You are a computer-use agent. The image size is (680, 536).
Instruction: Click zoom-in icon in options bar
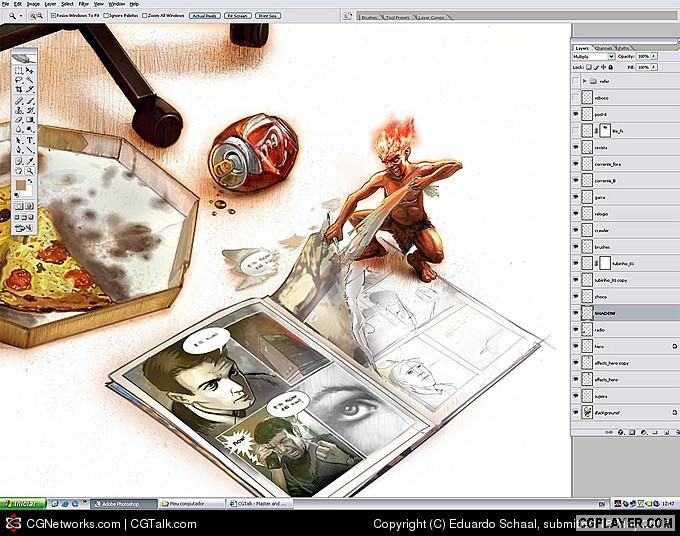33,16
